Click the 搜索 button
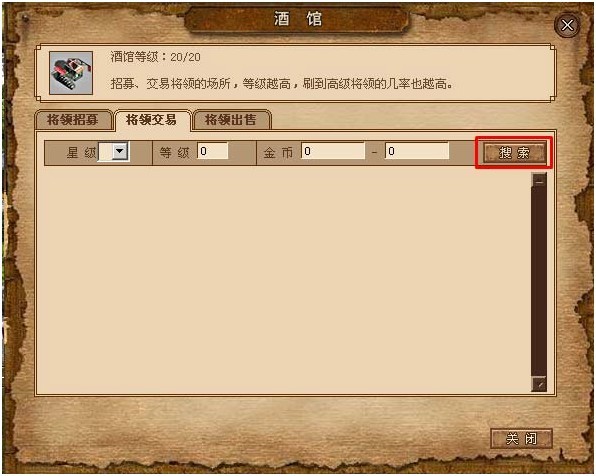596x476 pixels. click(514, 152)
